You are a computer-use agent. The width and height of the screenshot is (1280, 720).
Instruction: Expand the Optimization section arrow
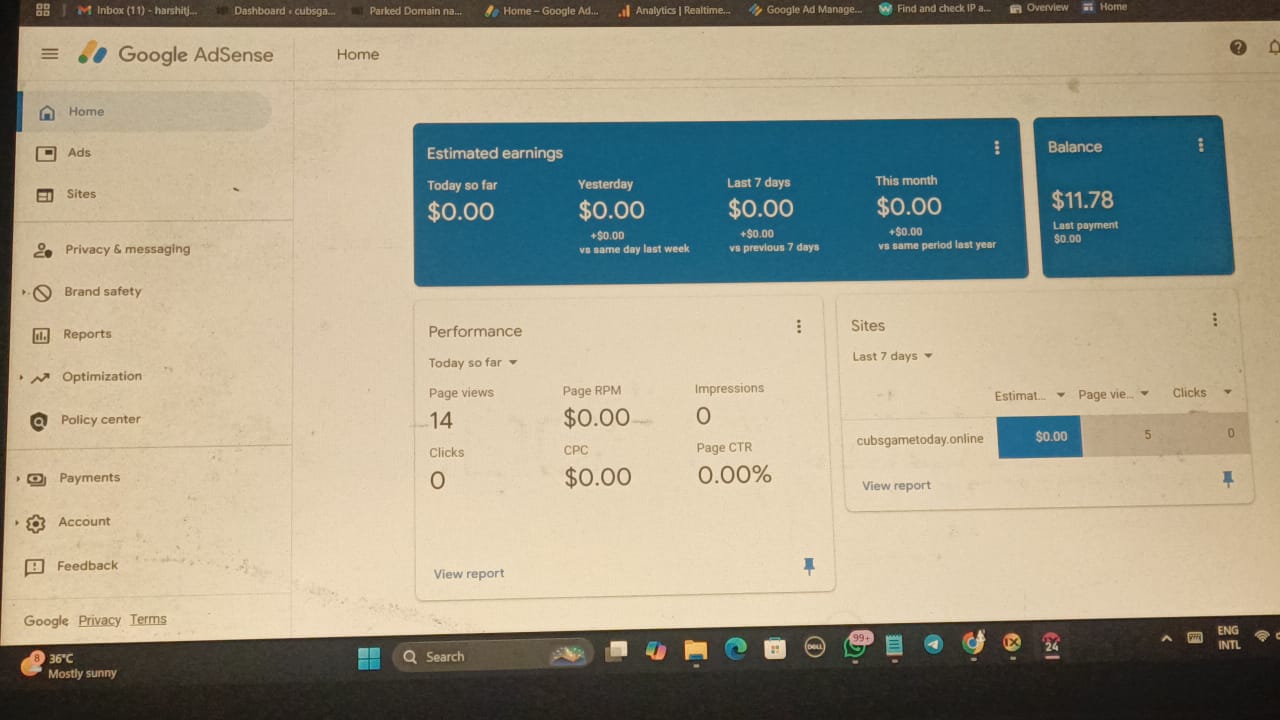21,378
